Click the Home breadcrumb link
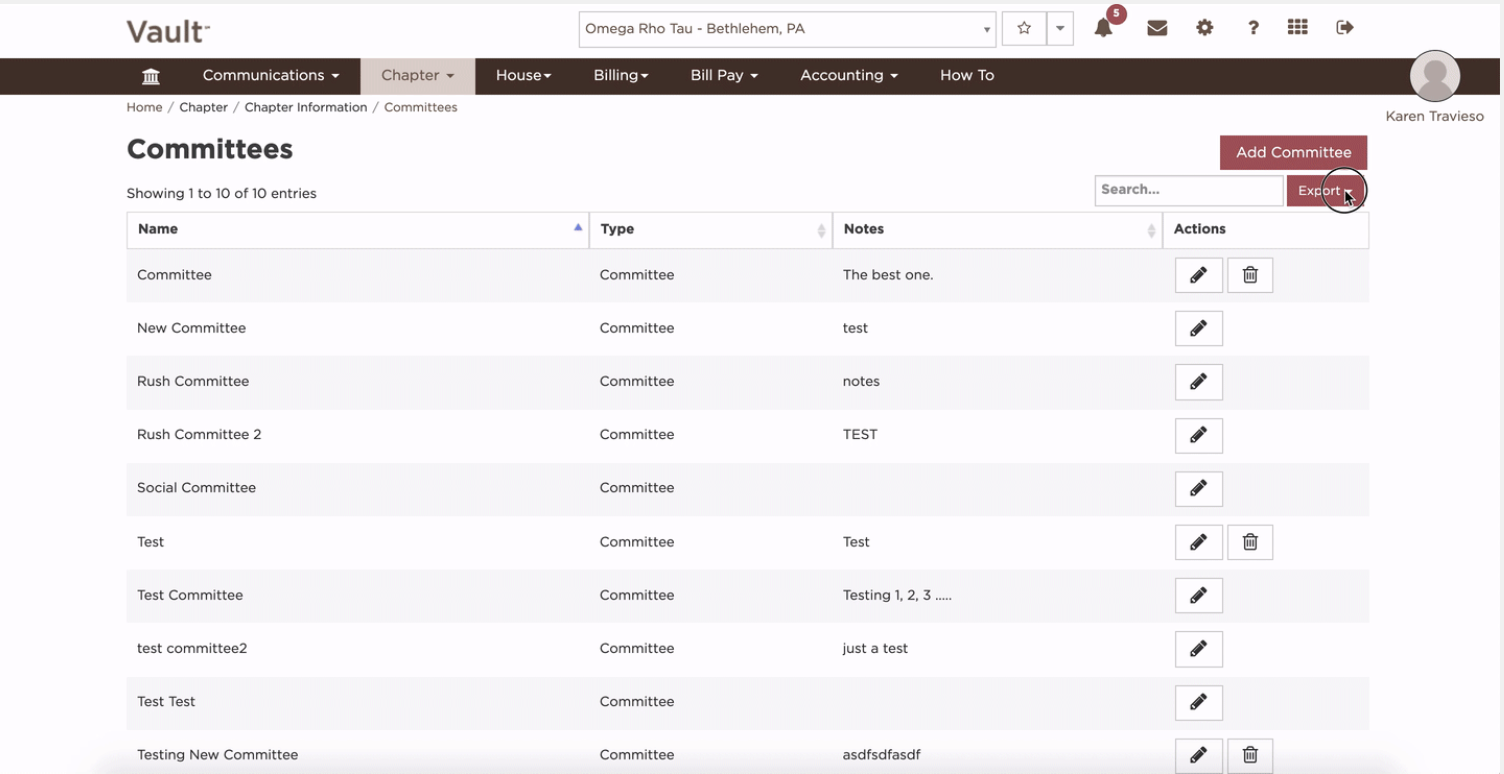This screenshot has height=774, width=1504. coord(144,107)
